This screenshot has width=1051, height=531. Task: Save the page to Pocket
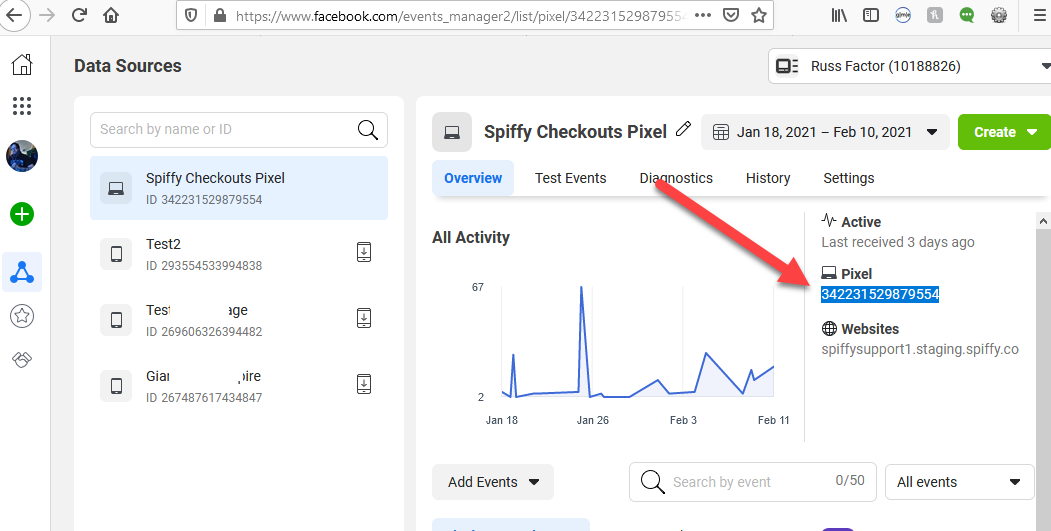point(731,15)
